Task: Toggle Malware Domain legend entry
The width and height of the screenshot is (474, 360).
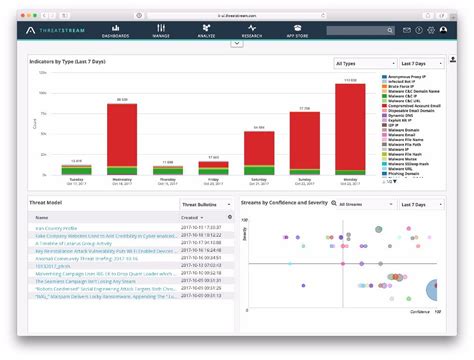Action: tap(401, 130)
